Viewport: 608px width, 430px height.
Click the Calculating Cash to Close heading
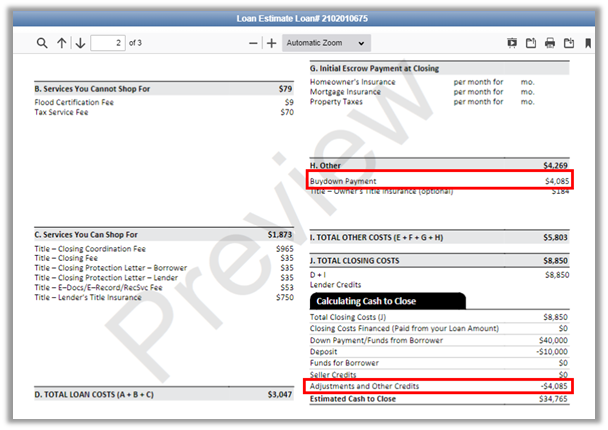366,301
